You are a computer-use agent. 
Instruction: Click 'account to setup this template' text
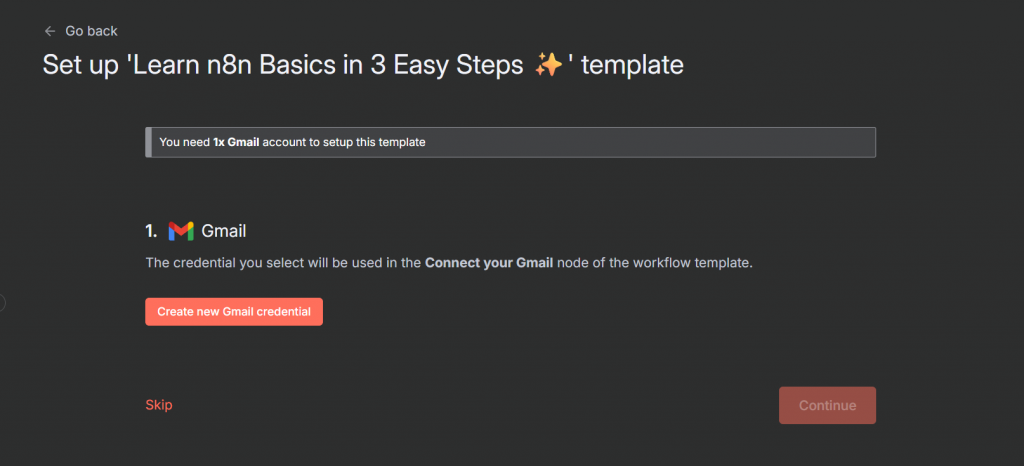(345, 142)
